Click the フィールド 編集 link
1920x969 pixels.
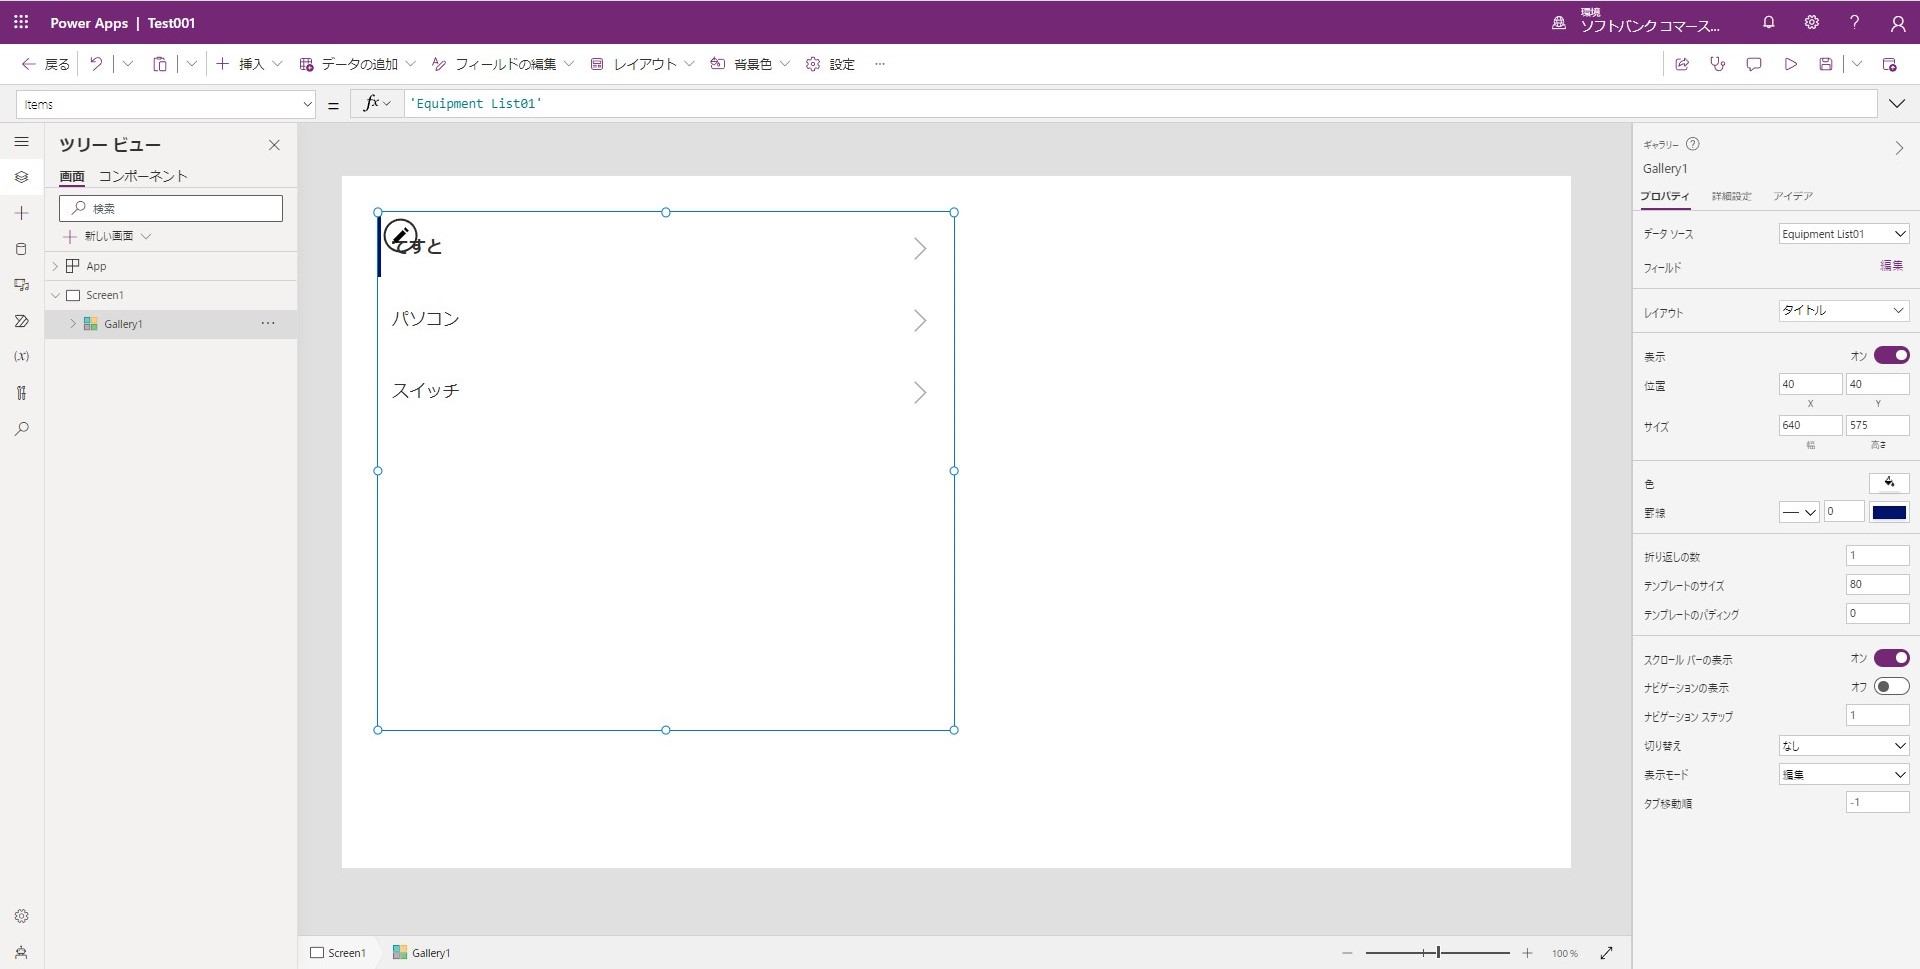coord(1891,266)
